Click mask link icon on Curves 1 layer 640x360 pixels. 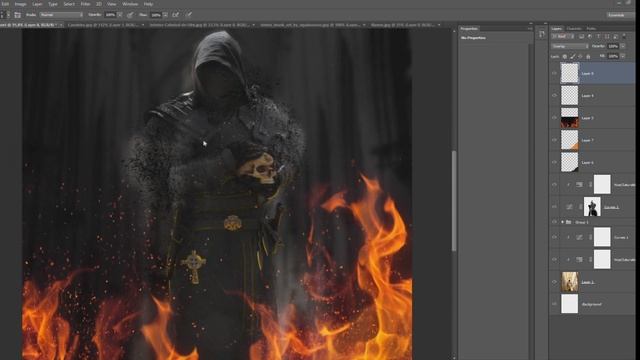pos(590,237)
